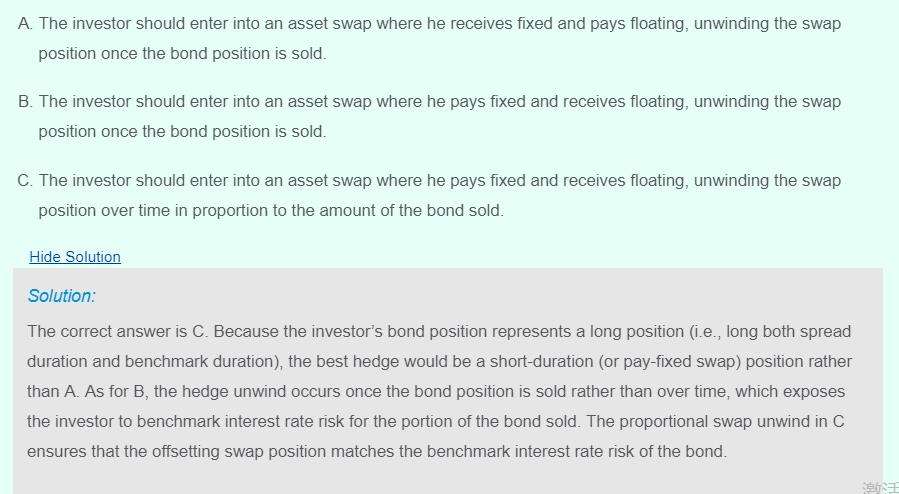Click second line of option B text
899x494 pixels.
(182, 132)
